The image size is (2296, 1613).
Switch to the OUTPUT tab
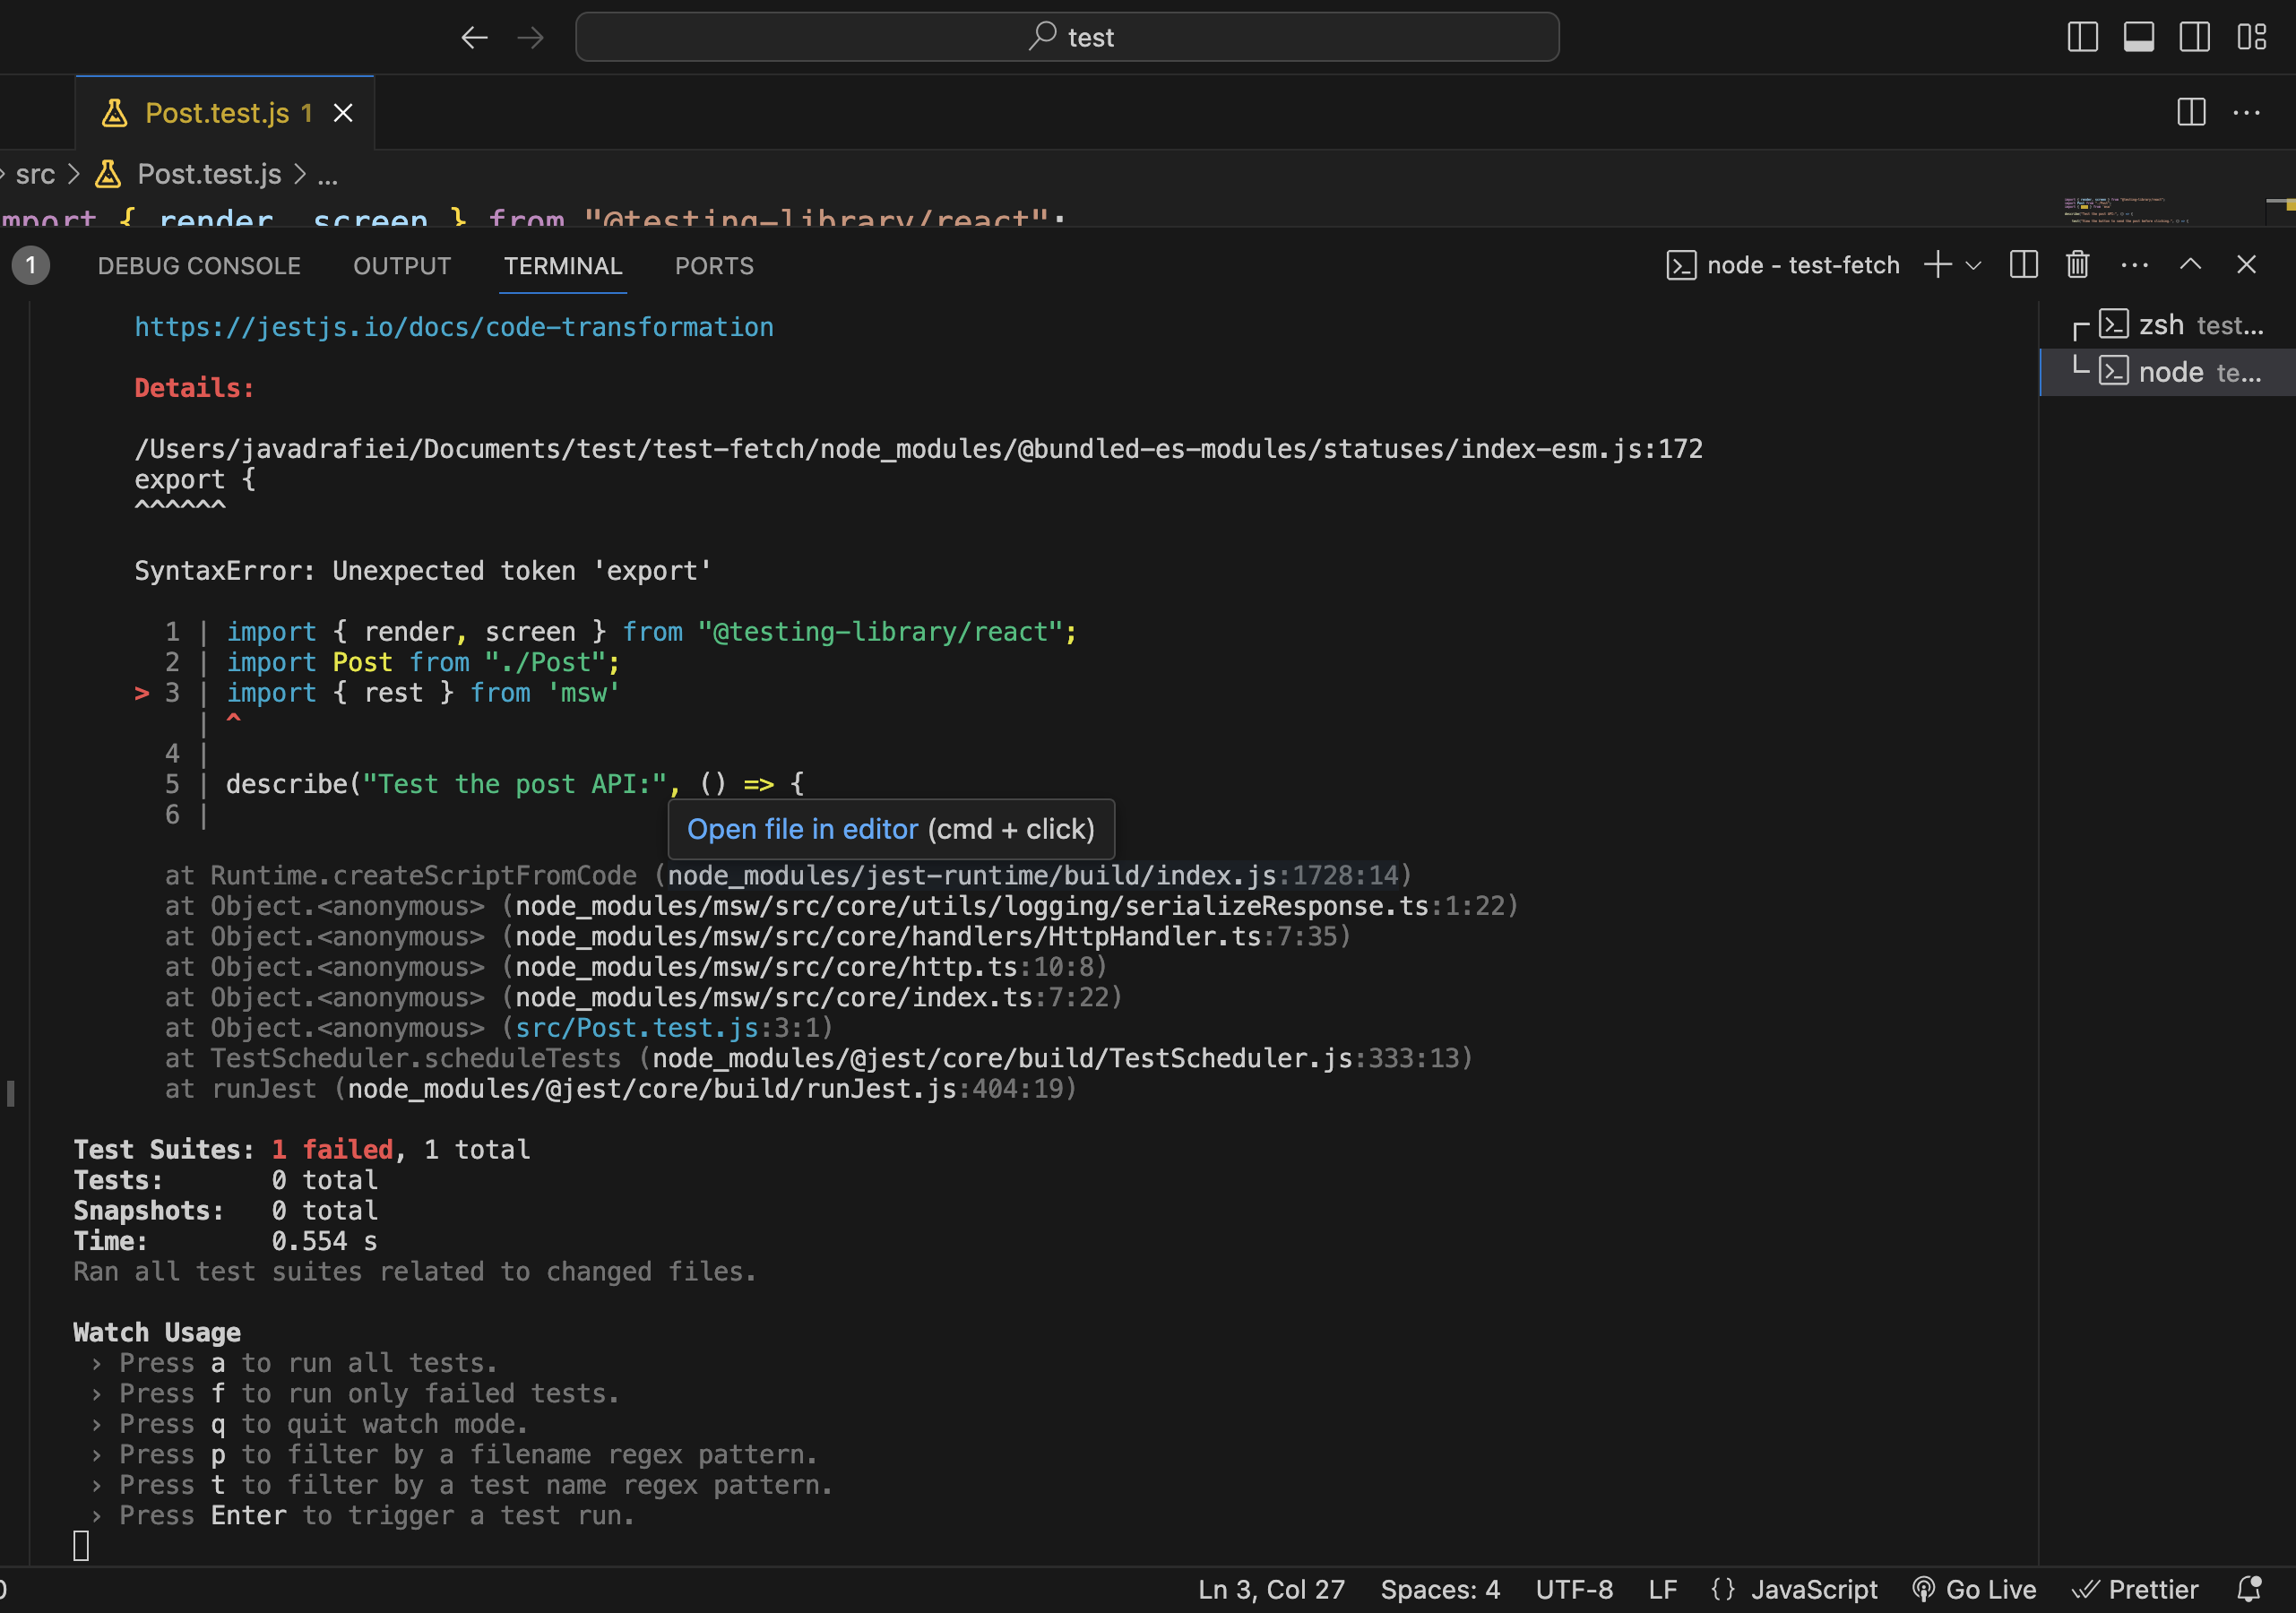pyautogui.click(x=402, y=266)
